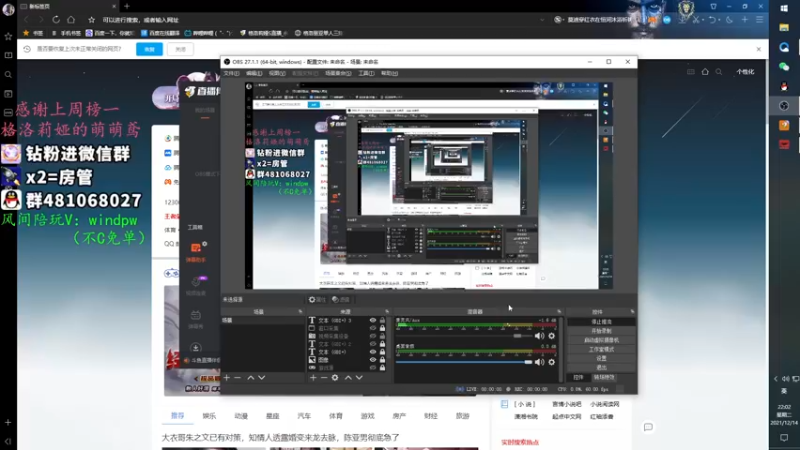
Task: Open OBS 文件(F) menu
Action: coord(231,73)
